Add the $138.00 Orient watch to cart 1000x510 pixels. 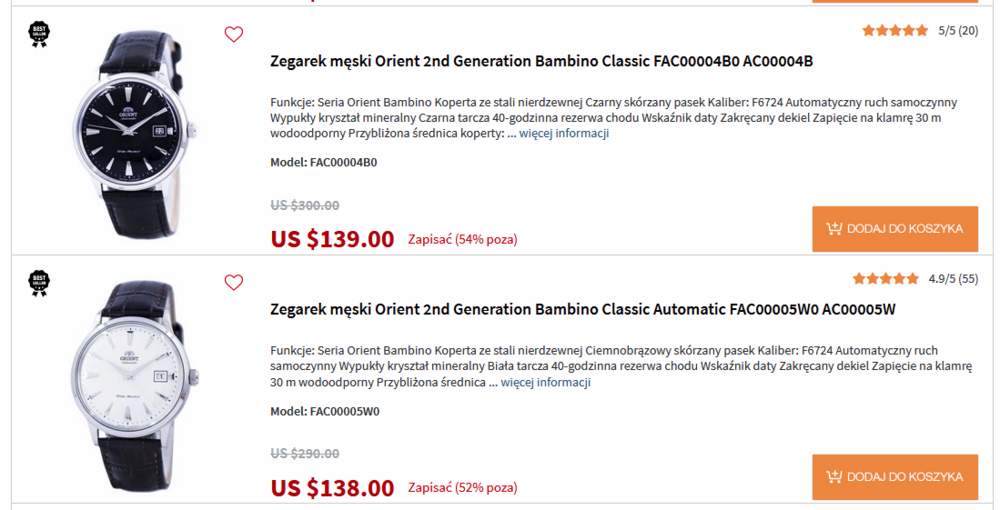895,477
